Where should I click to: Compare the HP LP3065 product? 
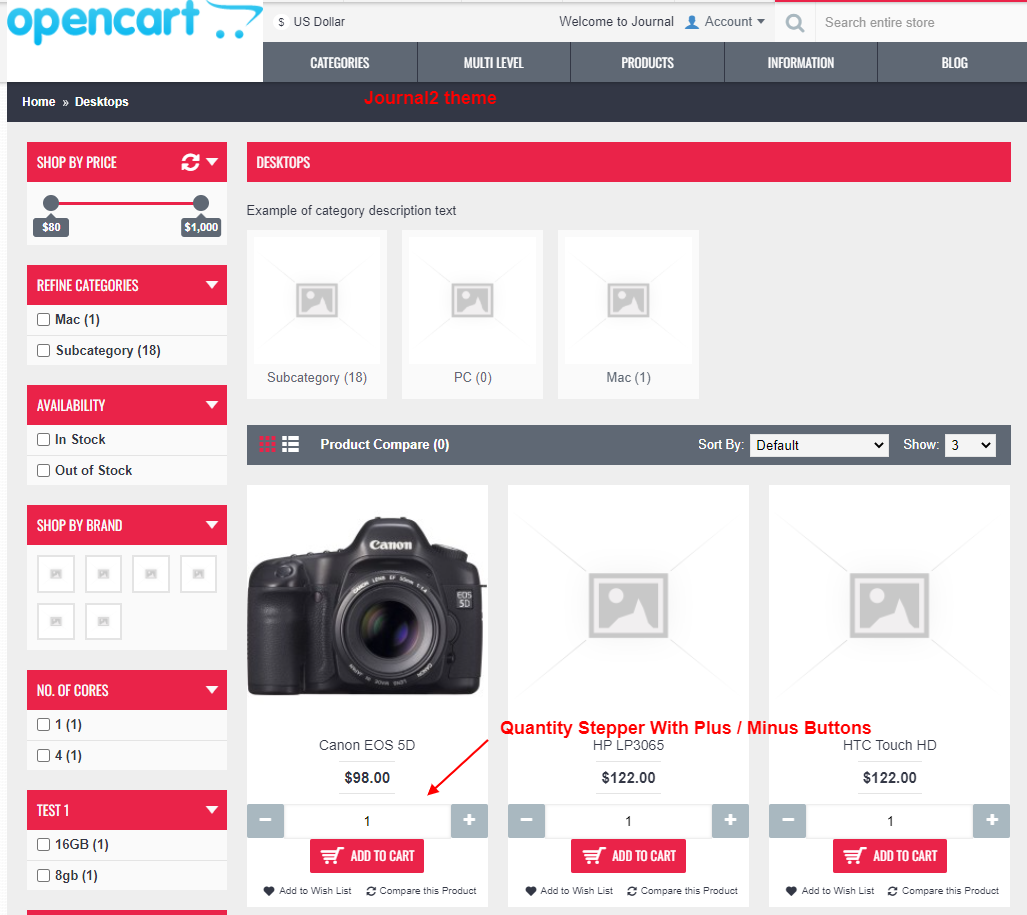pyautogui.click(x=682, y=891)
